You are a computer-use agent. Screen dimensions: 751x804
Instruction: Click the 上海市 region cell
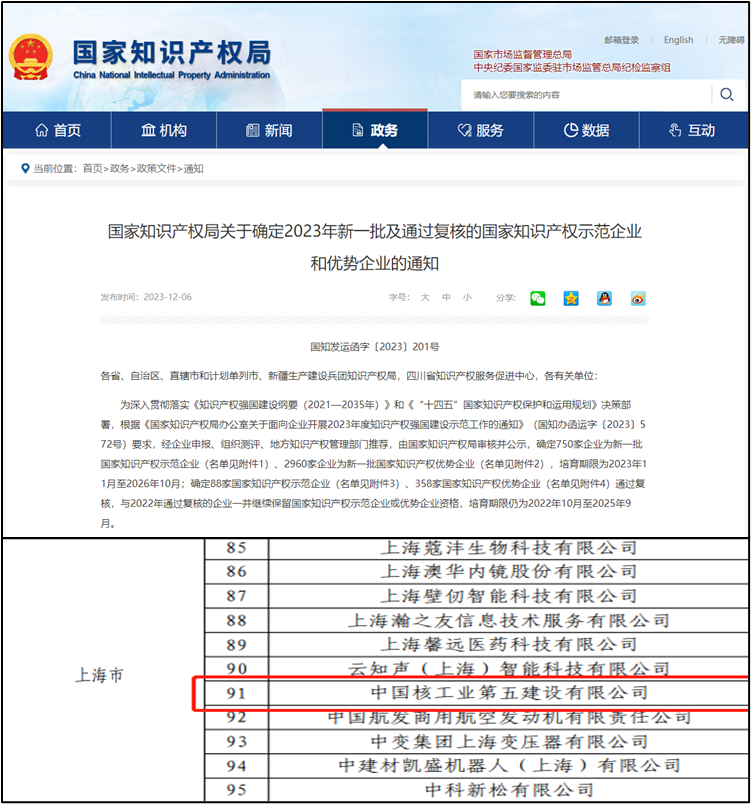pyautogui.click(x=104, y=670)
